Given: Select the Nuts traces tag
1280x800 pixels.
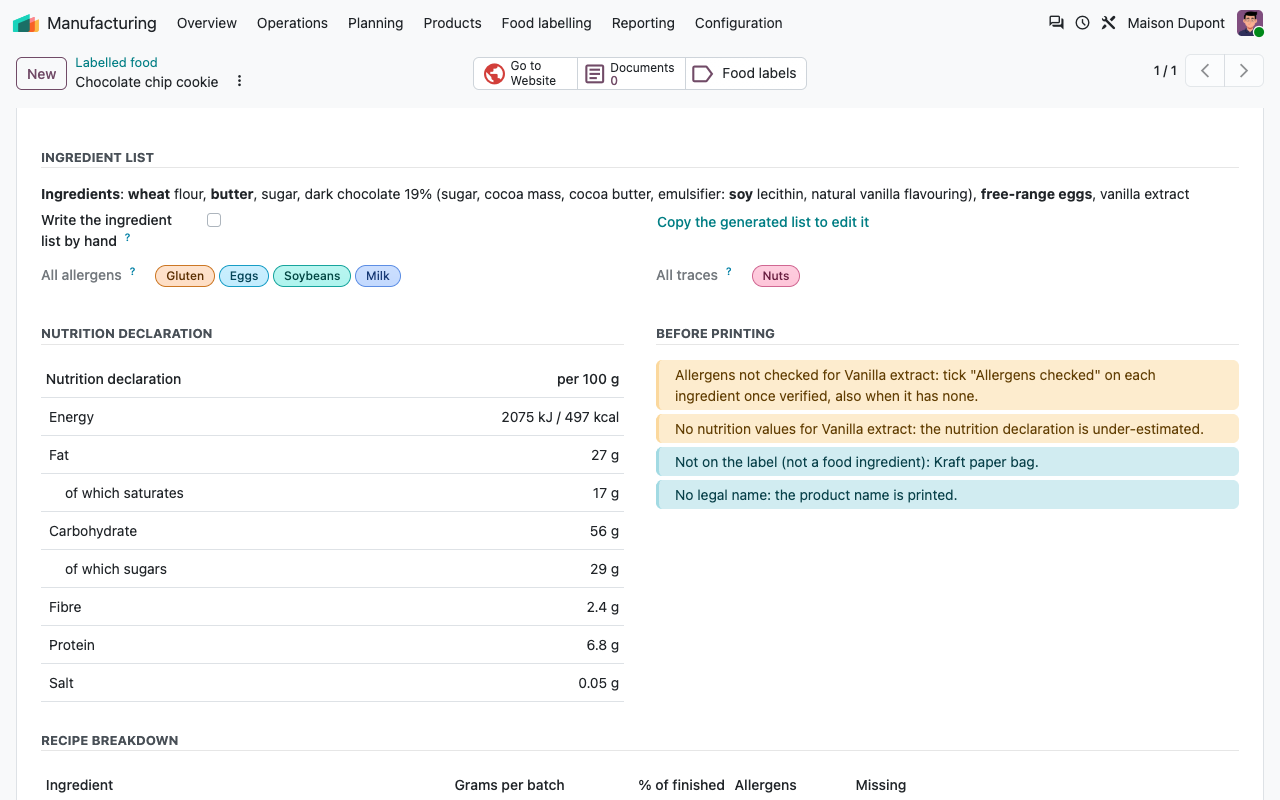Looking at the screenshot, I should pyautogui.click(x=776, y=276).
